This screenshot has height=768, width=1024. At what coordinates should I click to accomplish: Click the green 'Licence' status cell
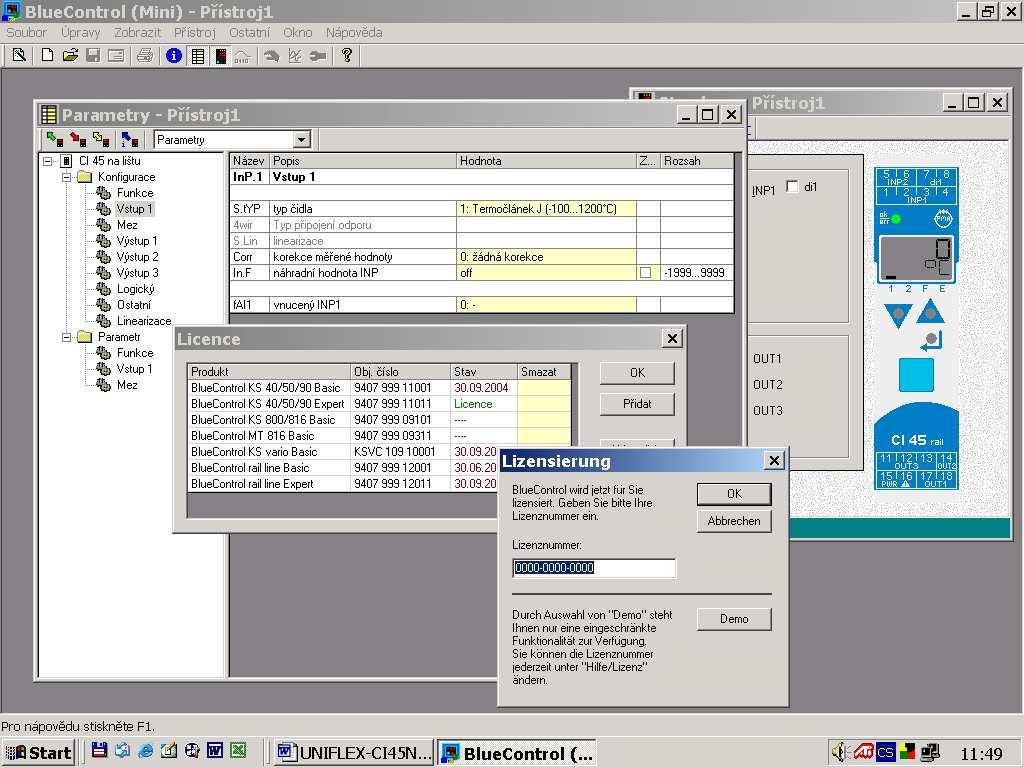(483, 404)
